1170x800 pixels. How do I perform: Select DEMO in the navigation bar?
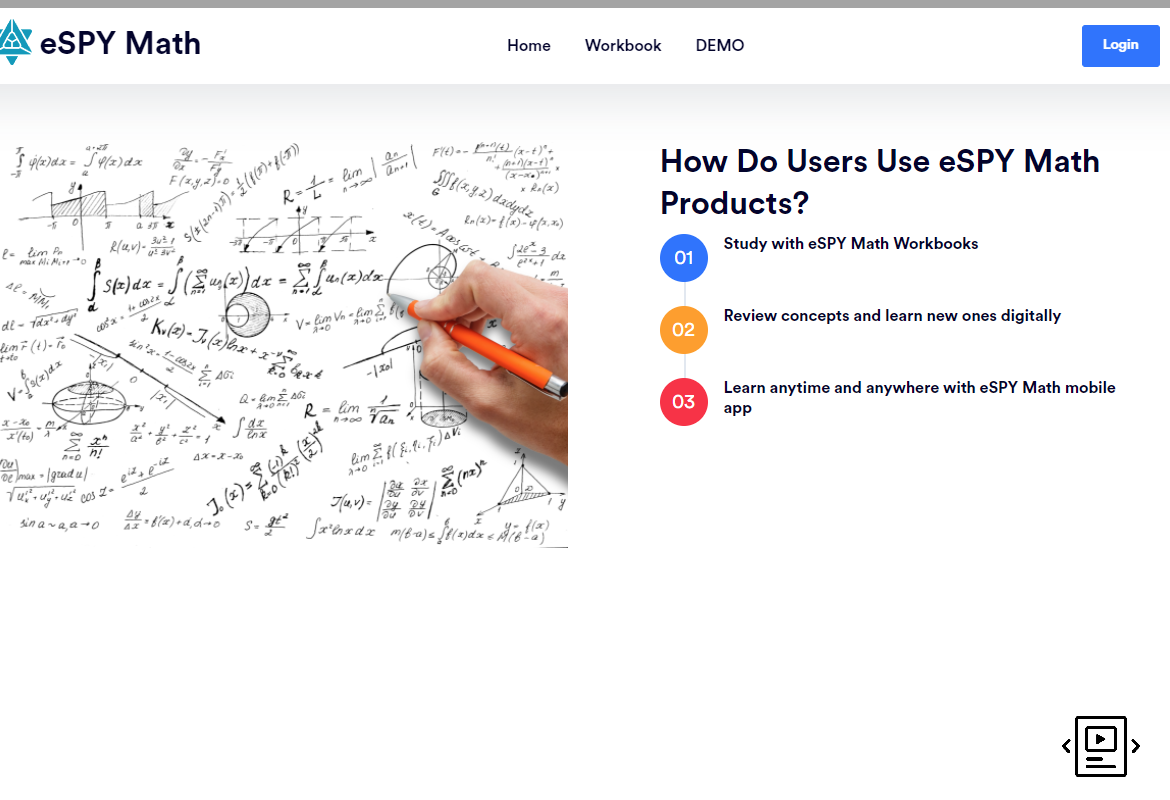click(720, 46)
